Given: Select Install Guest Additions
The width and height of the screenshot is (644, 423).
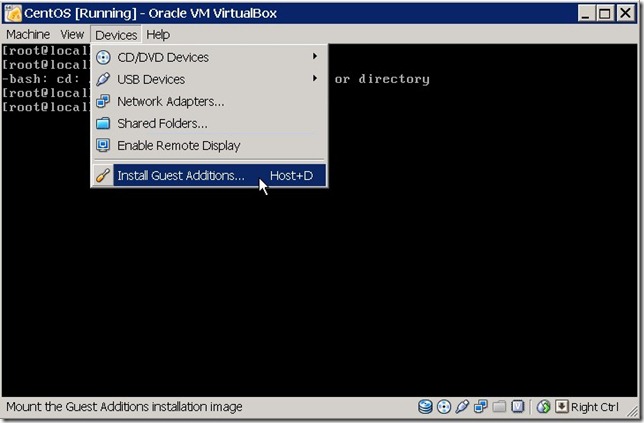Looking at the screenshot, I should [x=209, y=175].
